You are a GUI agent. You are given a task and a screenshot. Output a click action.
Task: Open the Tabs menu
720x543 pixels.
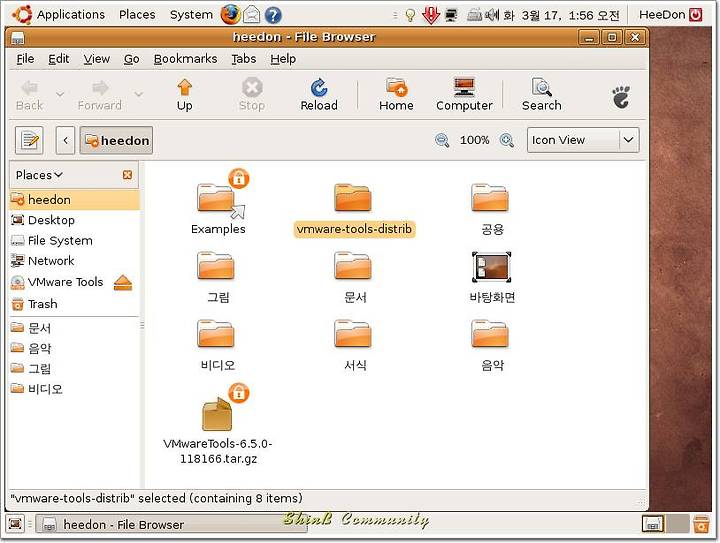click(x=244, y=59)
